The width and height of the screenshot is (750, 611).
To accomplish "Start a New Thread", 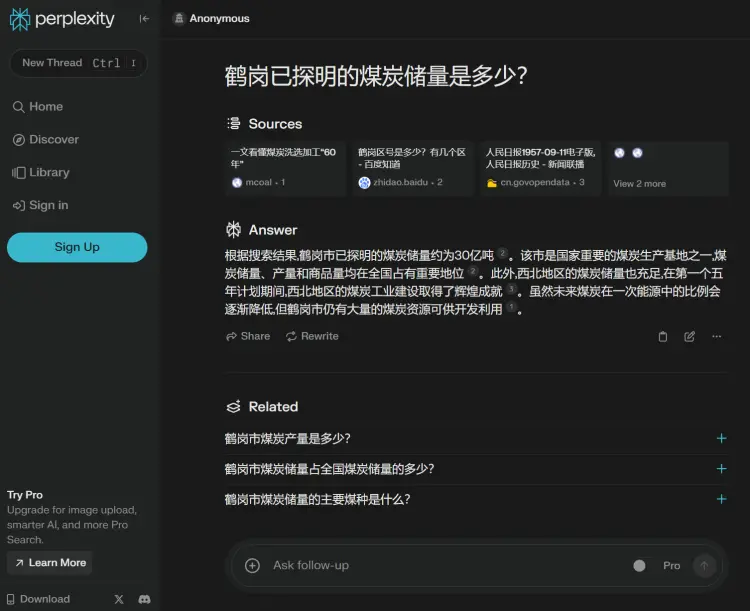I will 78,63.
